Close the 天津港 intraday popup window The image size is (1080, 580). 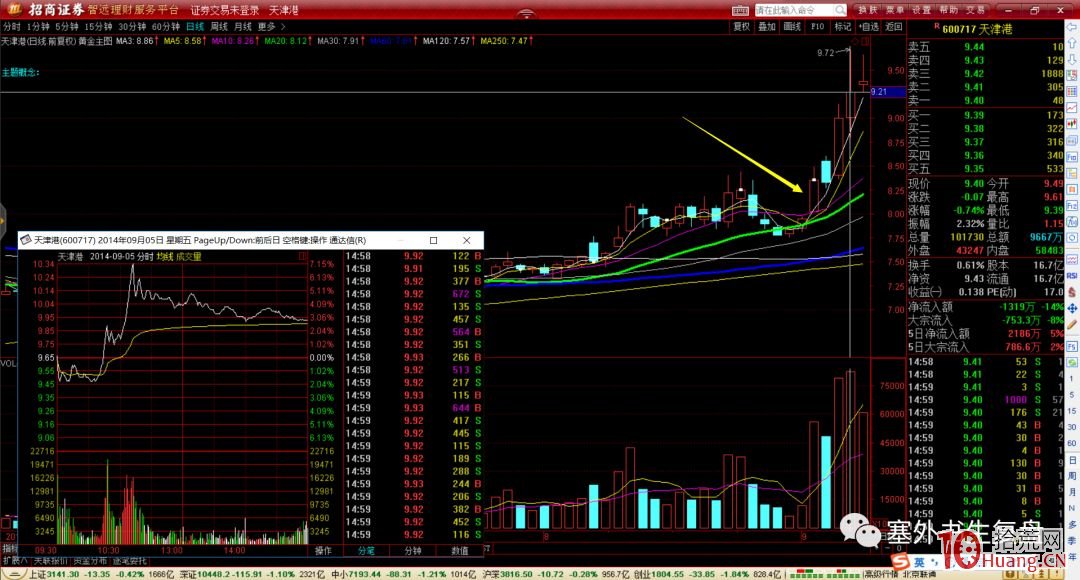coord(466,240)
